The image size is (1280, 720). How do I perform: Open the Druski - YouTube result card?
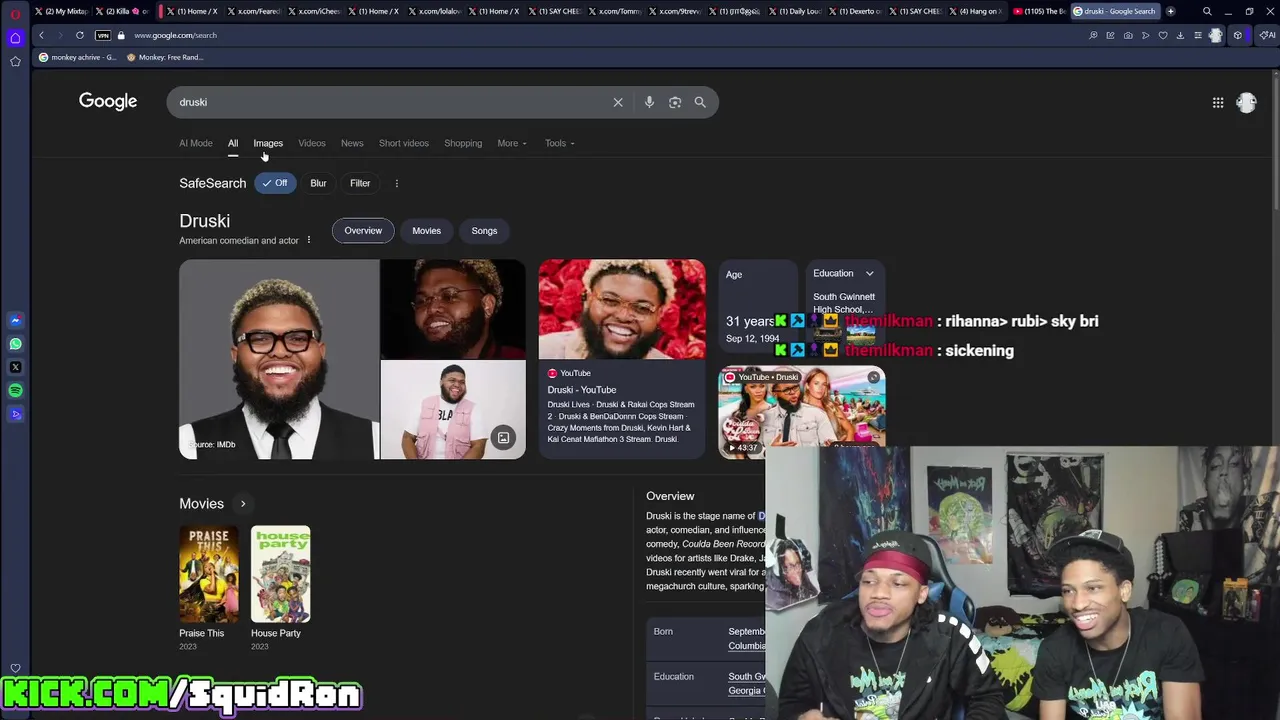(622, 359)
